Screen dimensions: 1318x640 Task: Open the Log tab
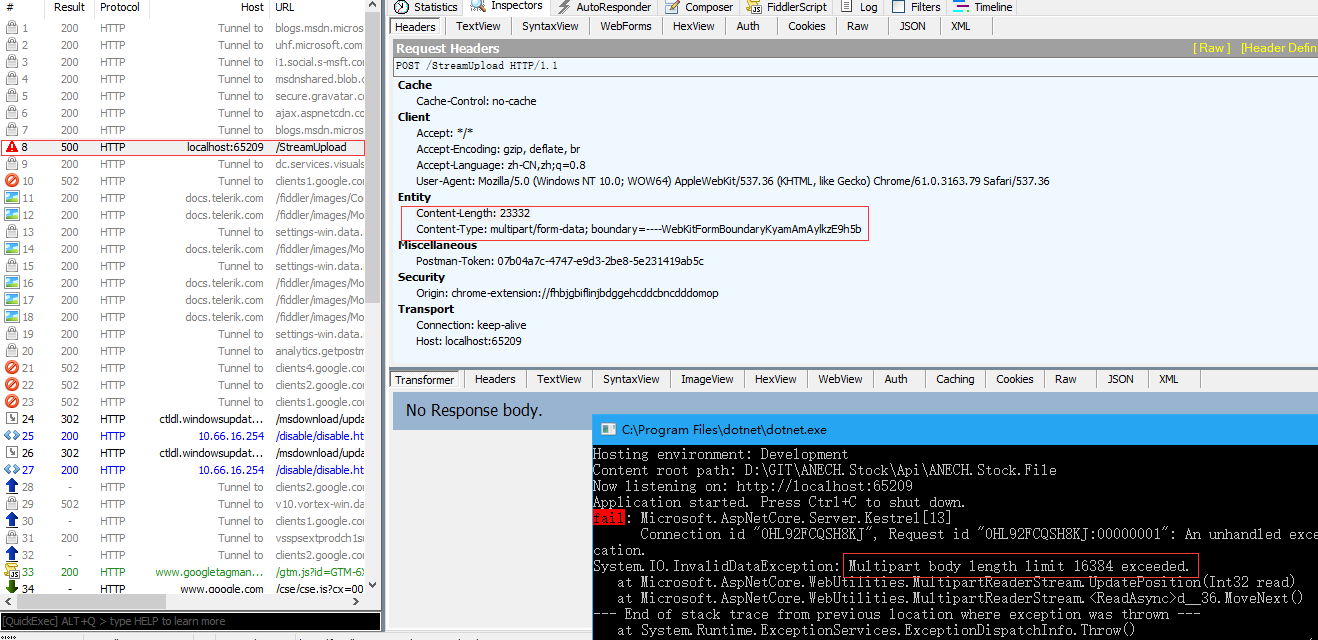click(859, 7)
